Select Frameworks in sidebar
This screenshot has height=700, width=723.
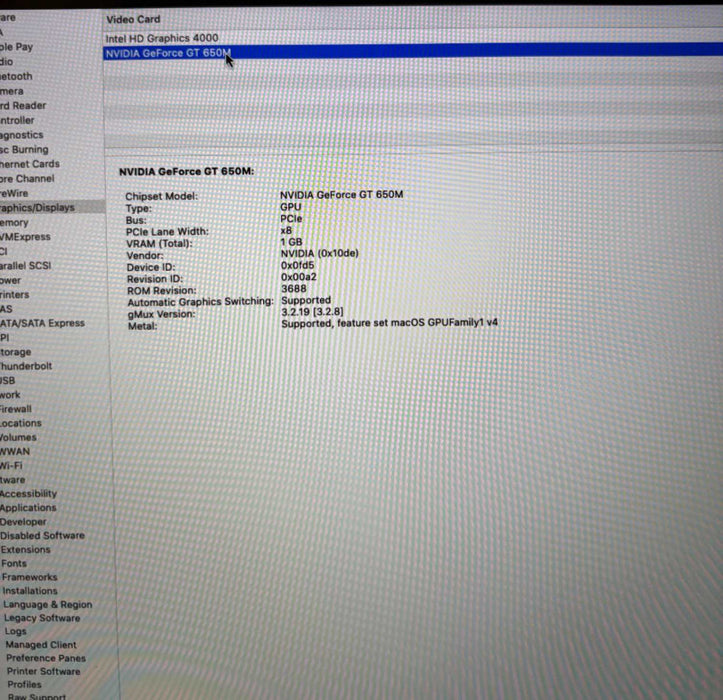pyautogui.click(x=30, y=577)
